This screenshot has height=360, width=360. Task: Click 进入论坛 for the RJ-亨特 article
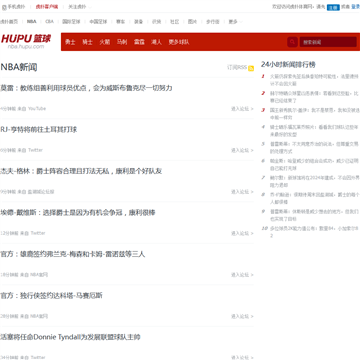[242, 150]
